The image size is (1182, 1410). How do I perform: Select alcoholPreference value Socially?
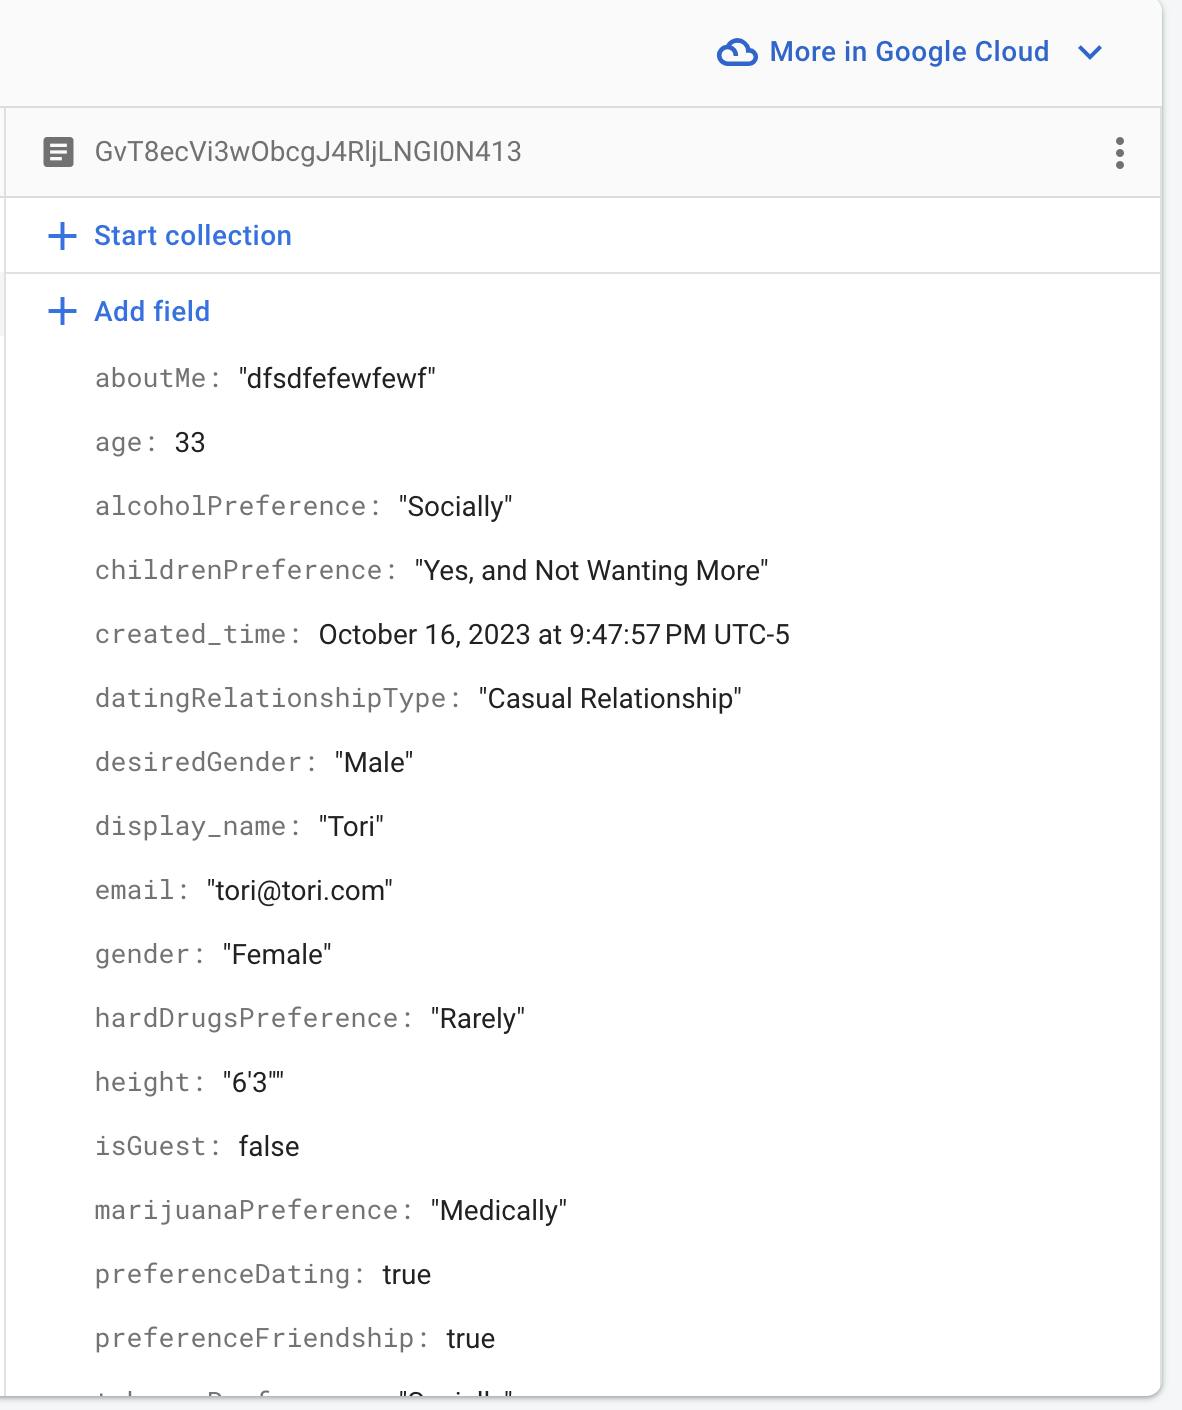point(455,506)
